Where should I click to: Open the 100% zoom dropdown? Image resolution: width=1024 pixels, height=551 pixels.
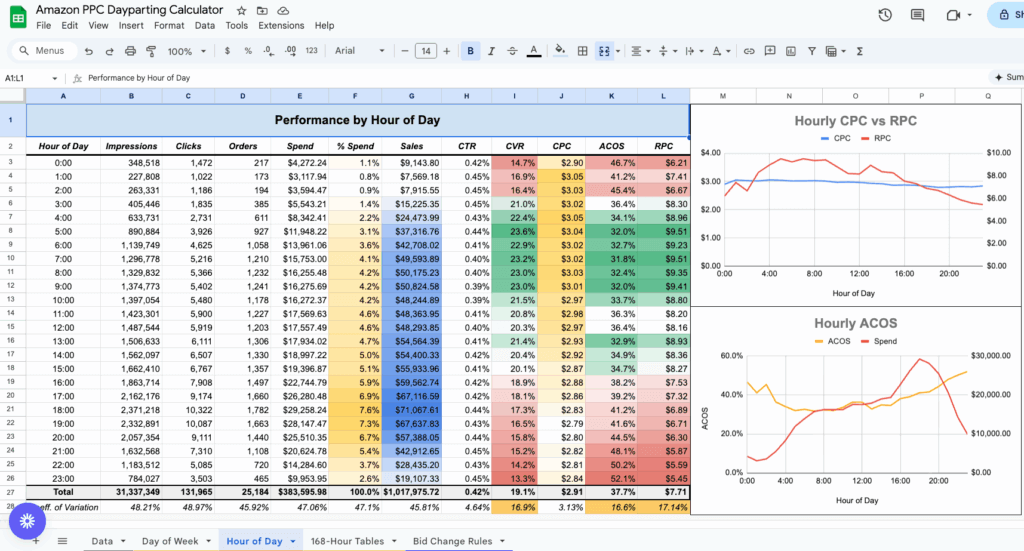[x=186, y=51]
